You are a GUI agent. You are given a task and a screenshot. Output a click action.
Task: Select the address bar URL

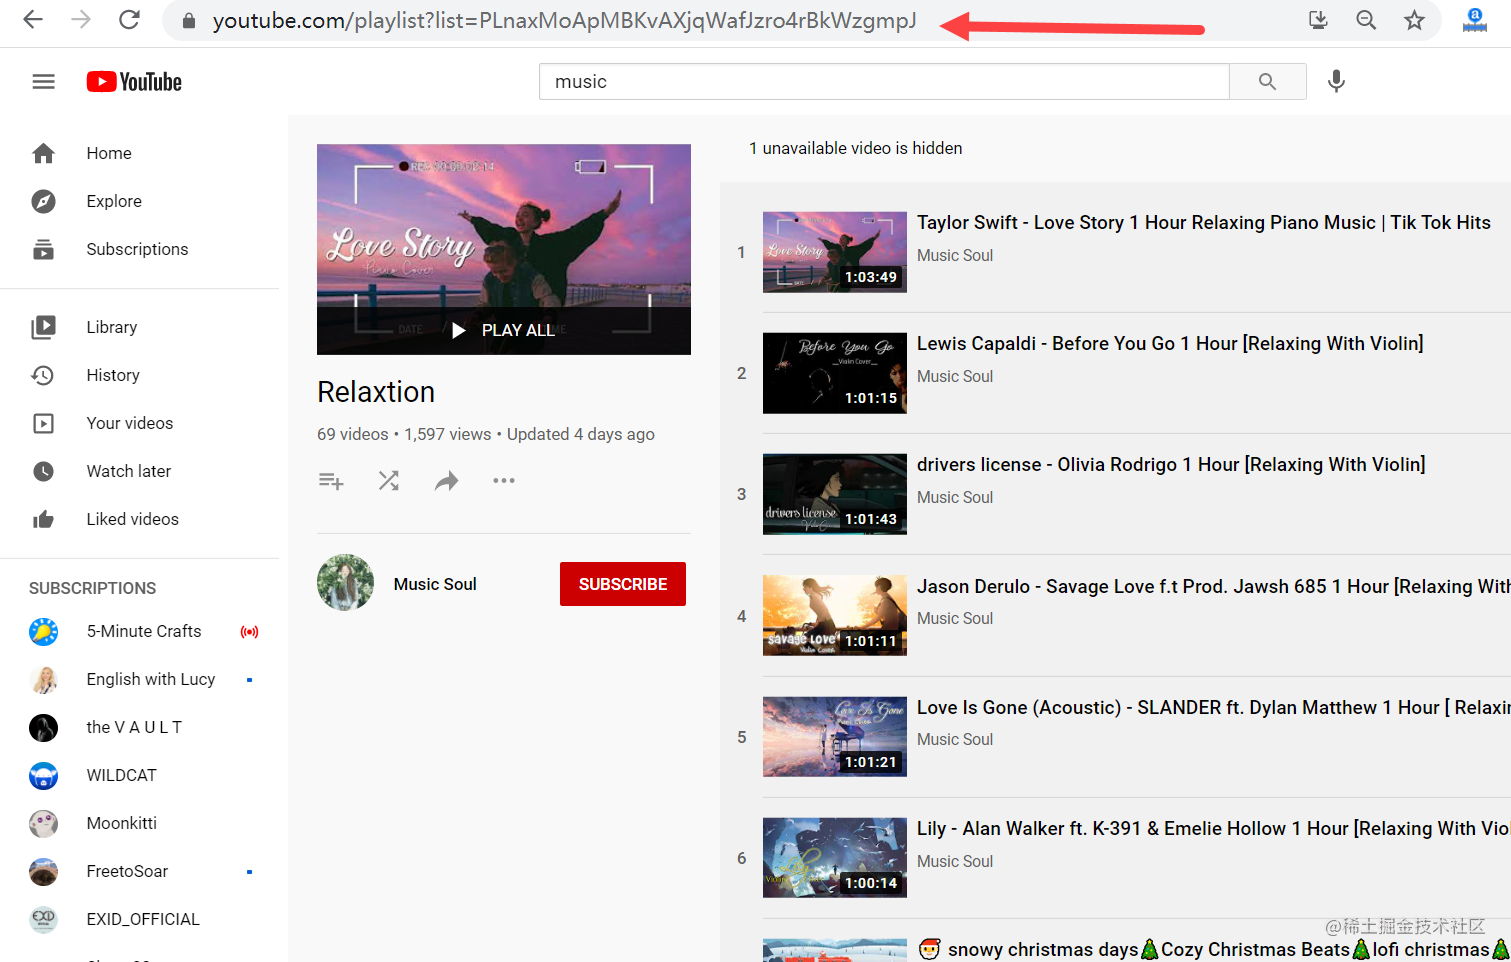pyautogui.click(x=564, y=20)
